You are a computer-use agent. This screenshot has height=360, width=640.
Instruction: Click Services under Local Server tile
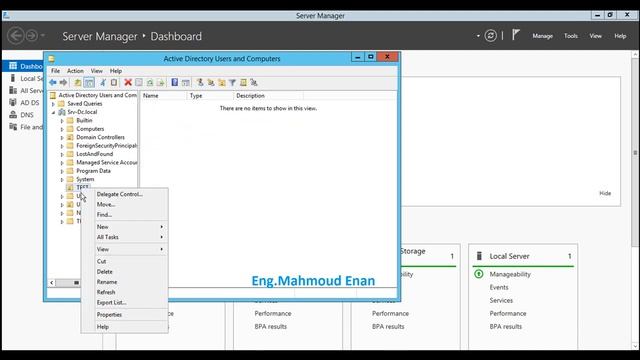[x=501, y=300]
